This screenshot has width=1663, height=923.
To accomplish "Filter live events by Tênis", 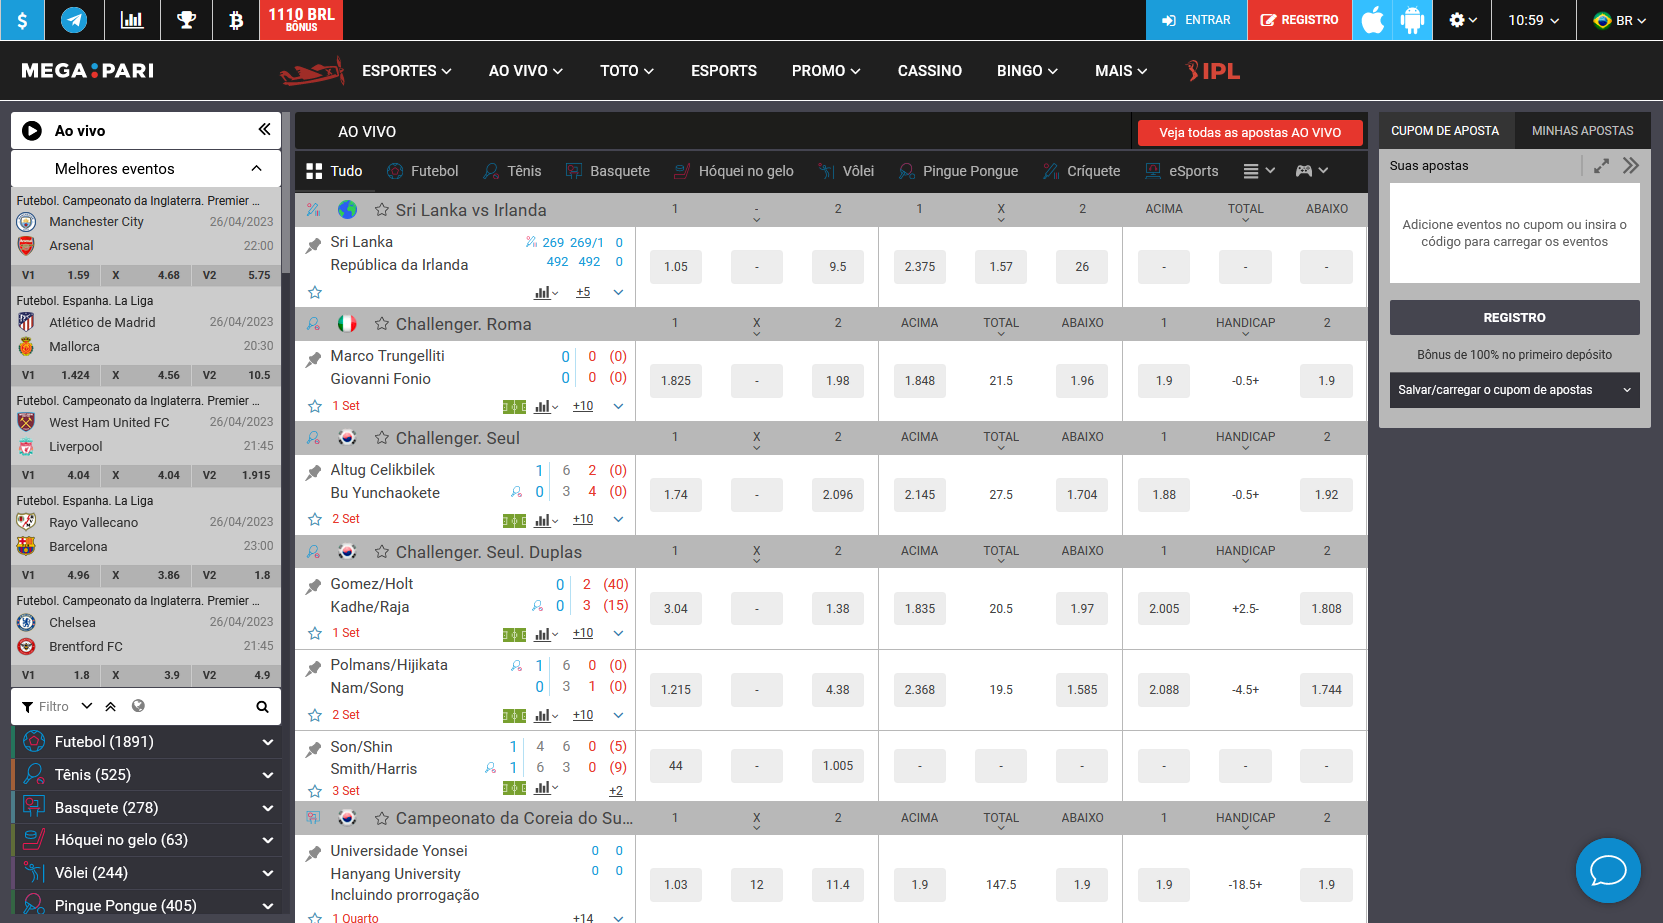I will pos(512,171).
